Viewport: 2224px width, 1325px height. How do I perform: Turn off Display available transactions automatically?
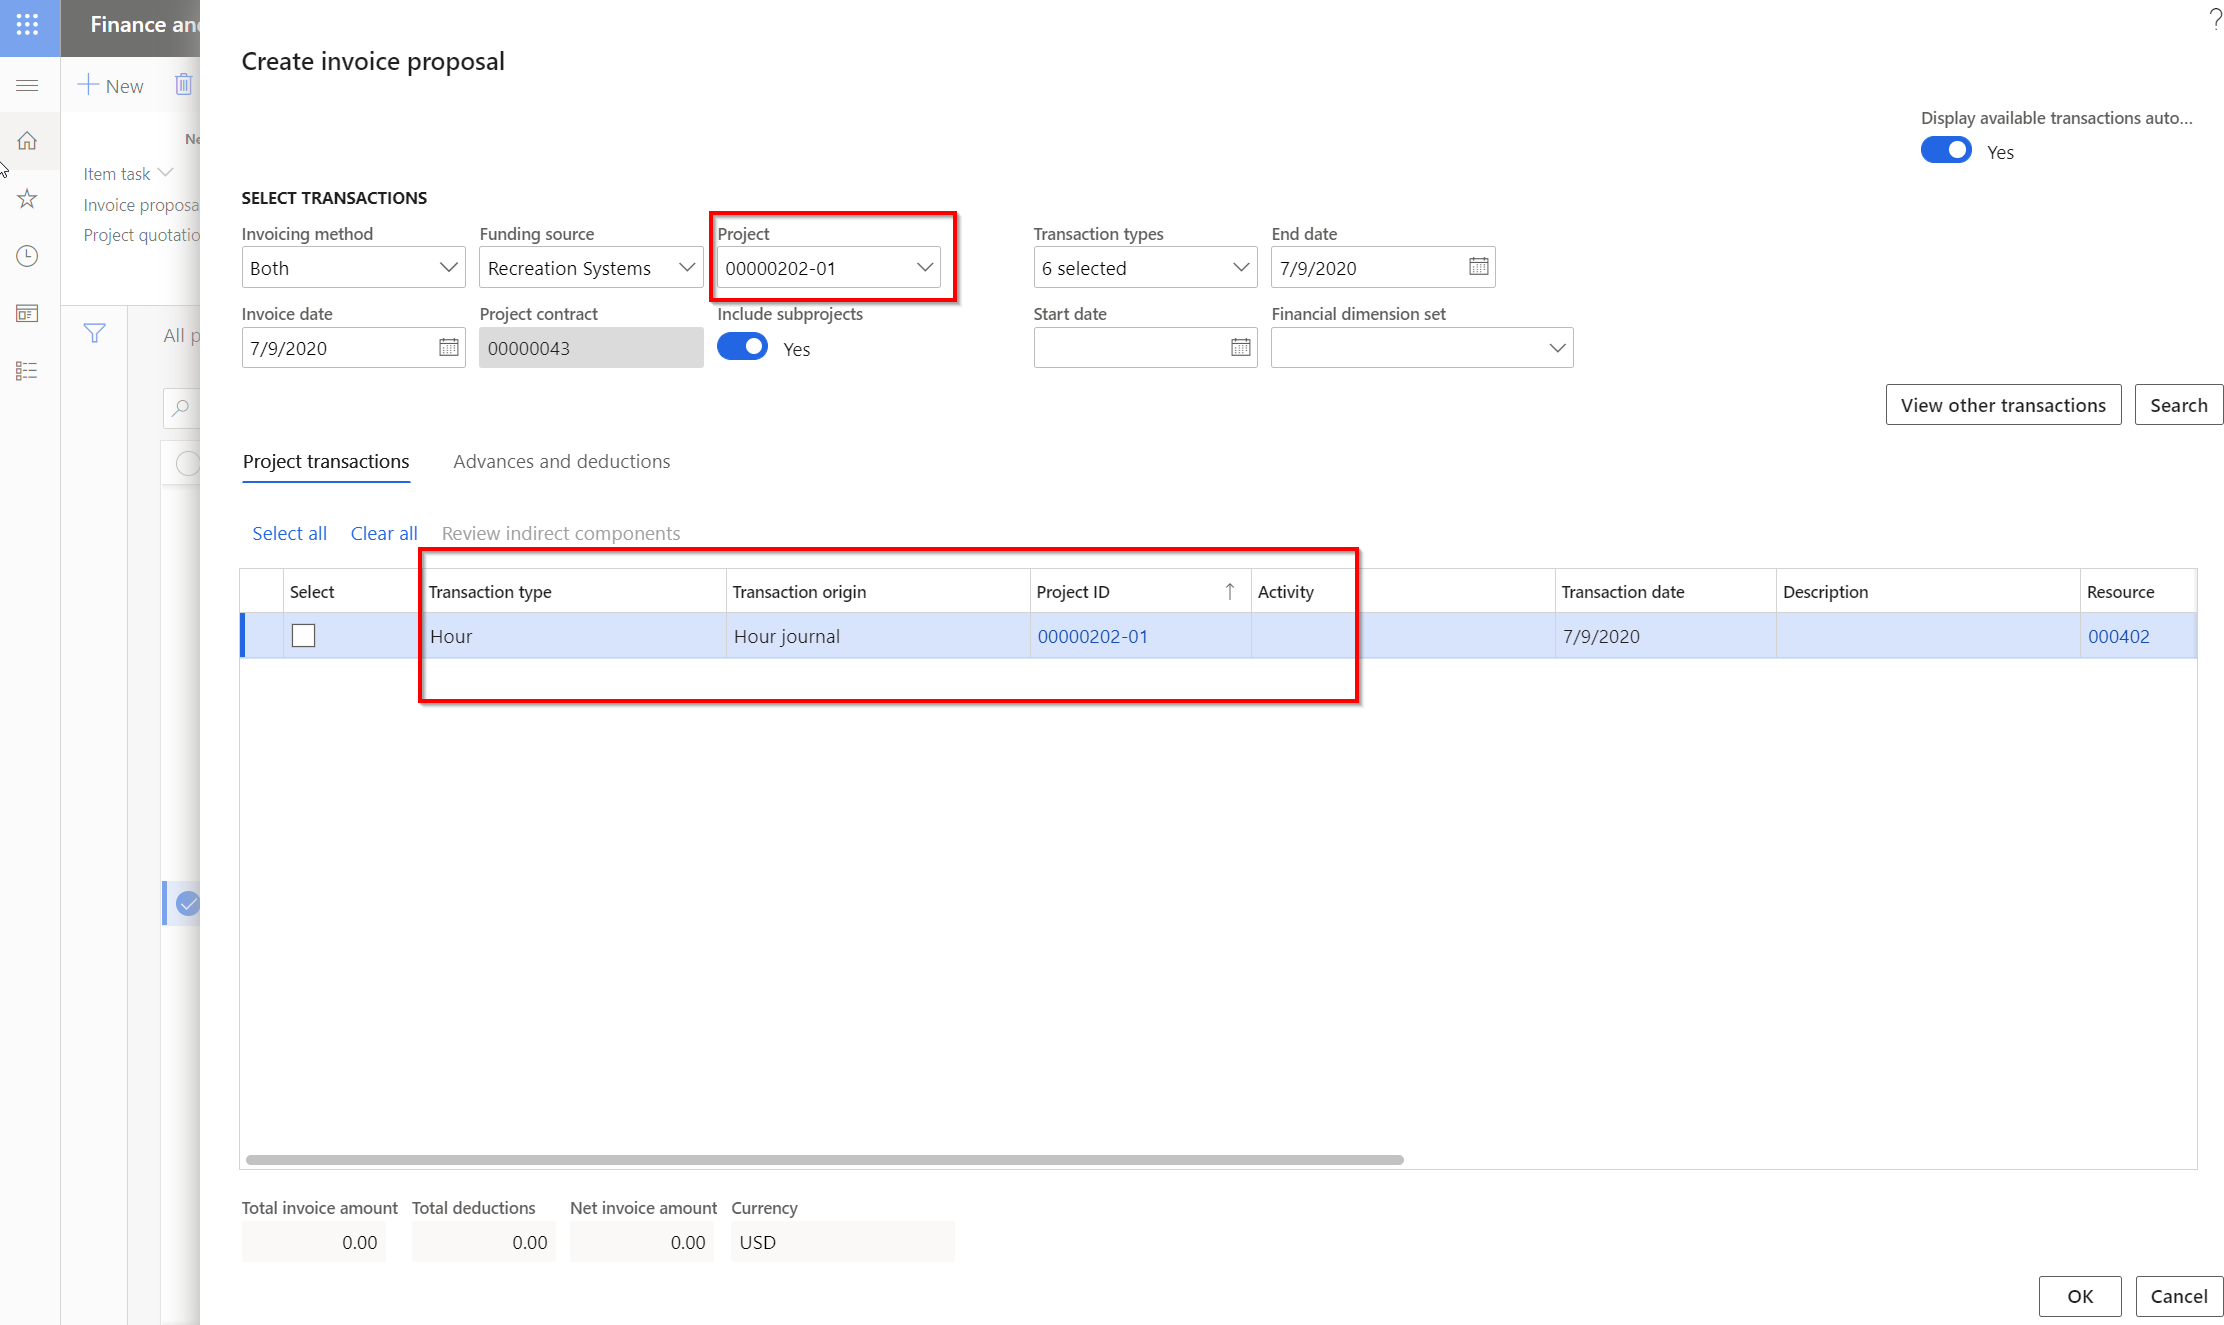point(1946,150)
